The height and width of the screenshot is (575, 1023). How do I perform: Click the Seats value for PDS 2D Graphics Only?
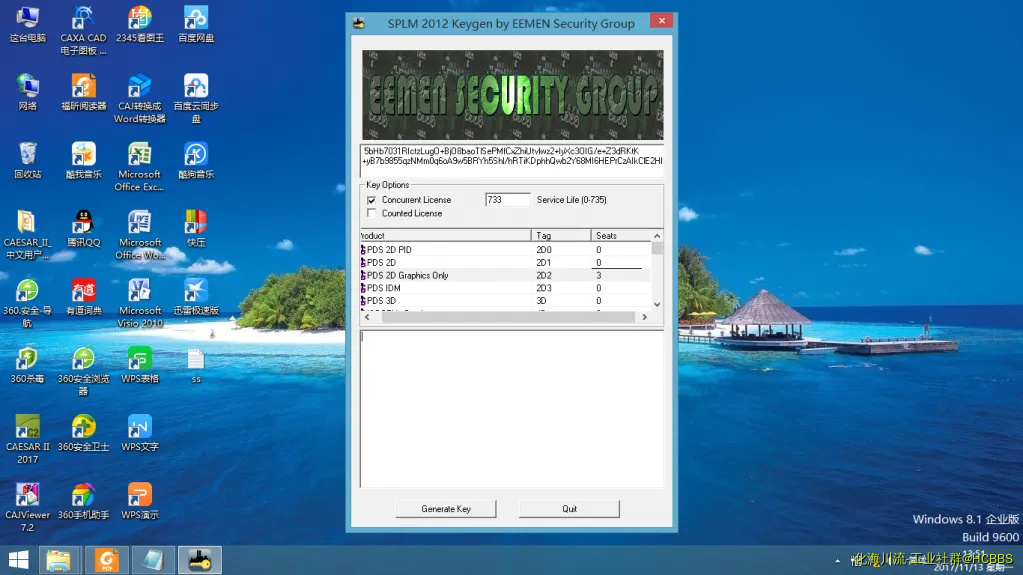[598, 275]
